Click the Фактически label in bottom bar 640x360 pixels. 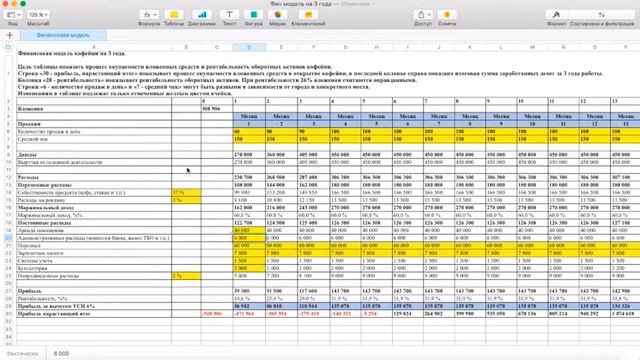pyautogui.click(x=22, y=353)
